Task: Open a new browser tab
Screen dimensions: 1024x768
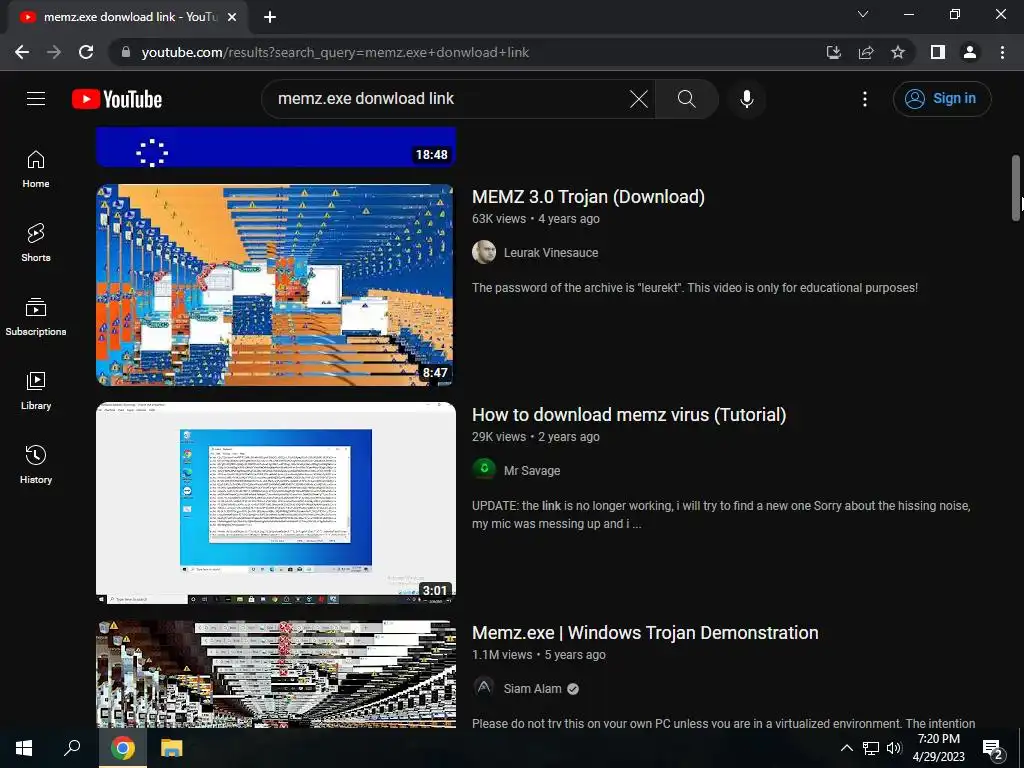Action: pos(270,17)
